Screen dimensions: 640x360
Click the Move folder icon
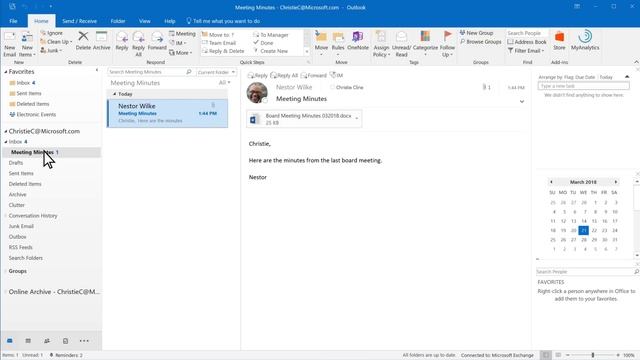(321, 37)
